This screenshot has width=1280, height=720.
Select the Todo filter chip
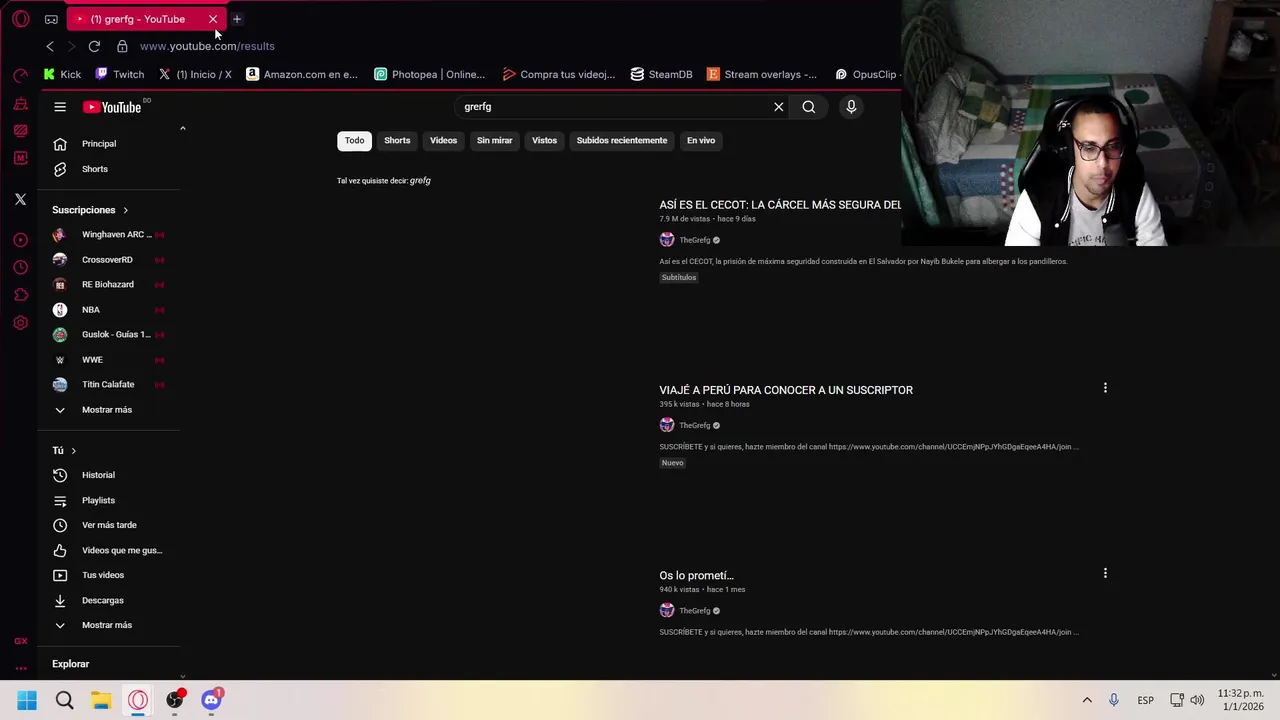(x=355, y=141)
